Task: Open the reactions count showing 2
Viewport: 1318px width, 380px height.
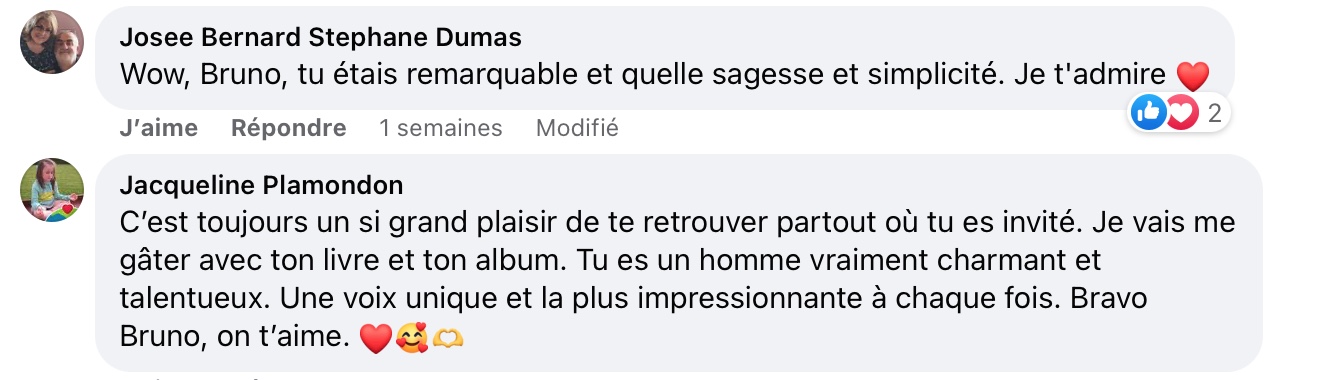Action: point(1214,113)
